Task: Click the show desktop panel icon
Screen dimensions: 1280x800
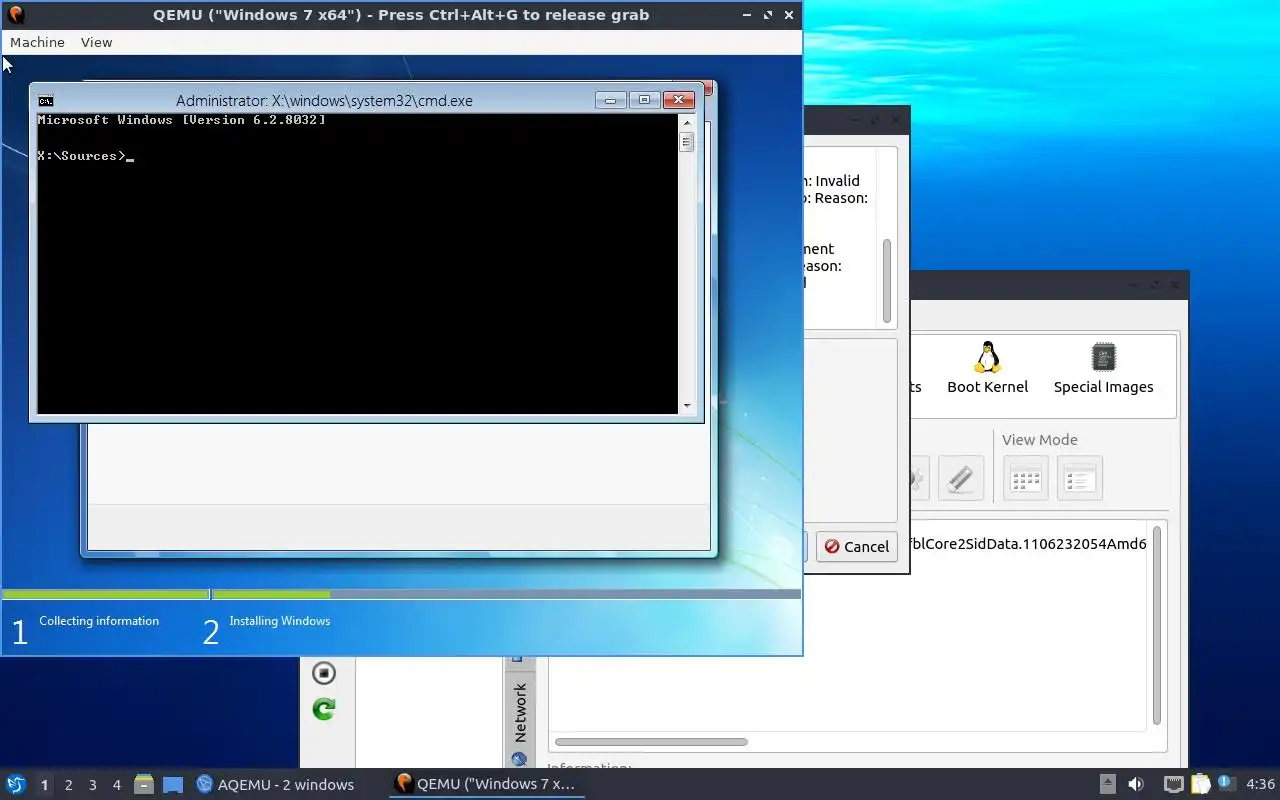Action: [x=173, y=785]
